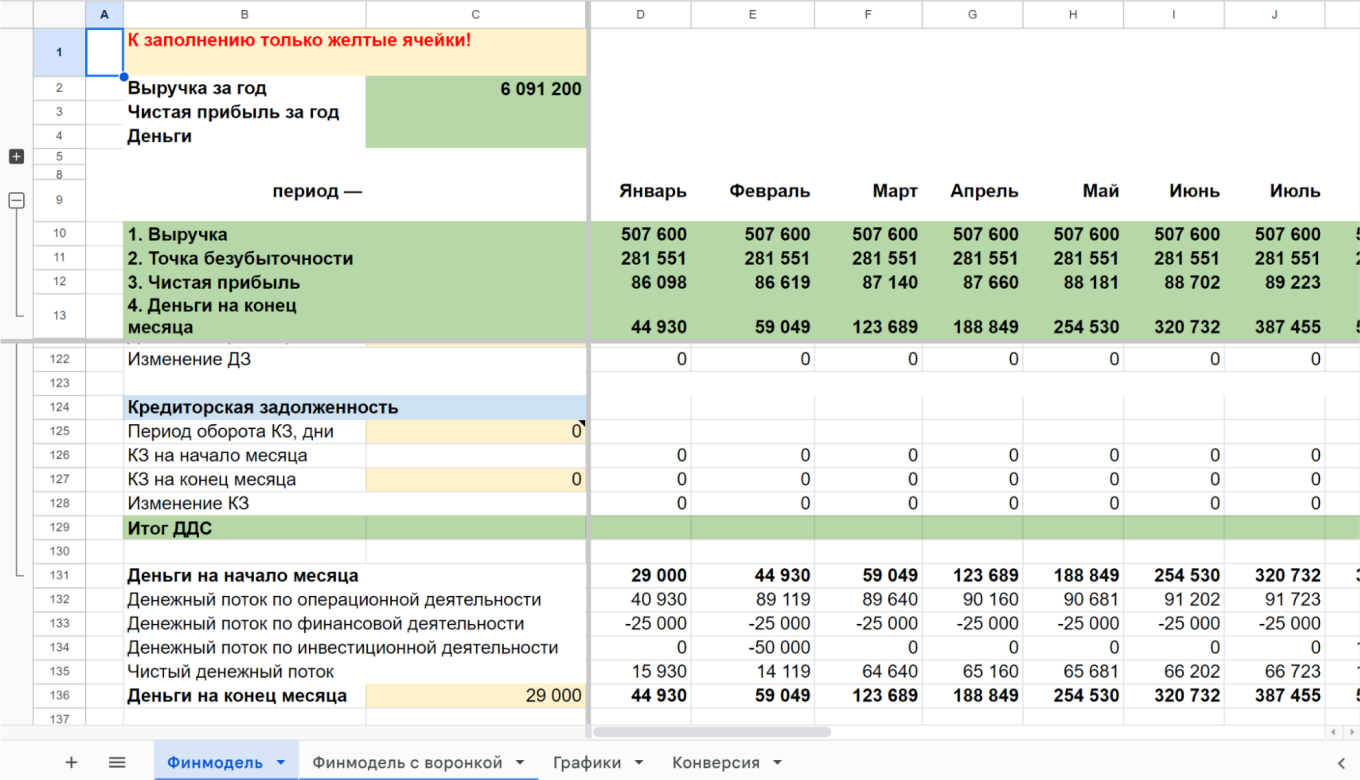Open Графики tab dropdown arrow

[638, 762]
